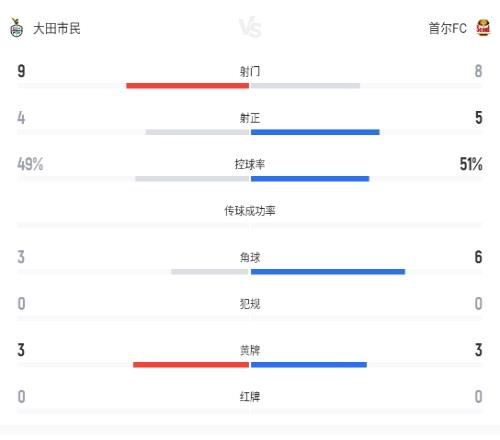Viewport: 500px width, 440px height.
Task: Click the 黄牌 stat label
Action: pyautogui.click(x=250, y=350)
